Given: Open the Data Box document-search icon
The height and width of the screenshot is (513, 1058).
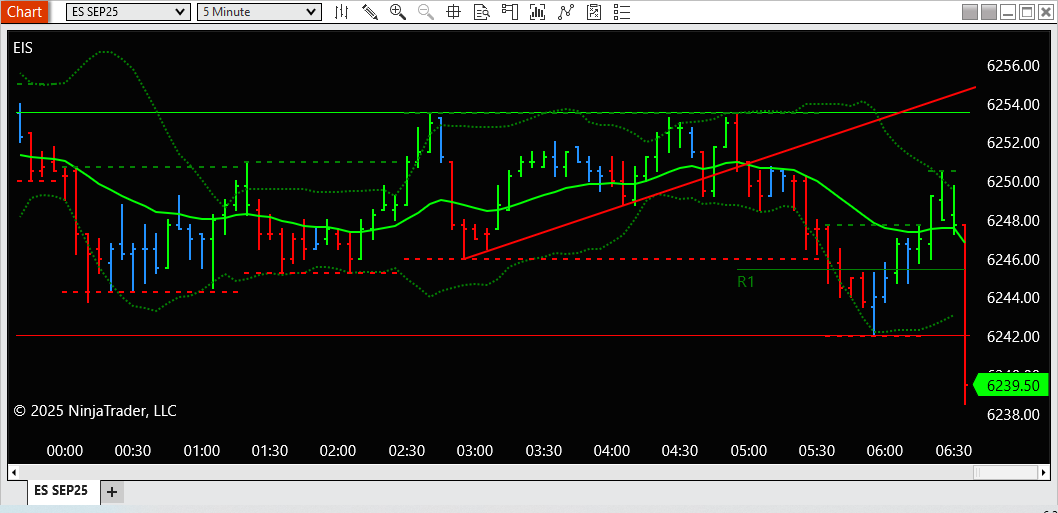Looking at the screenshot, I should 481,11.
